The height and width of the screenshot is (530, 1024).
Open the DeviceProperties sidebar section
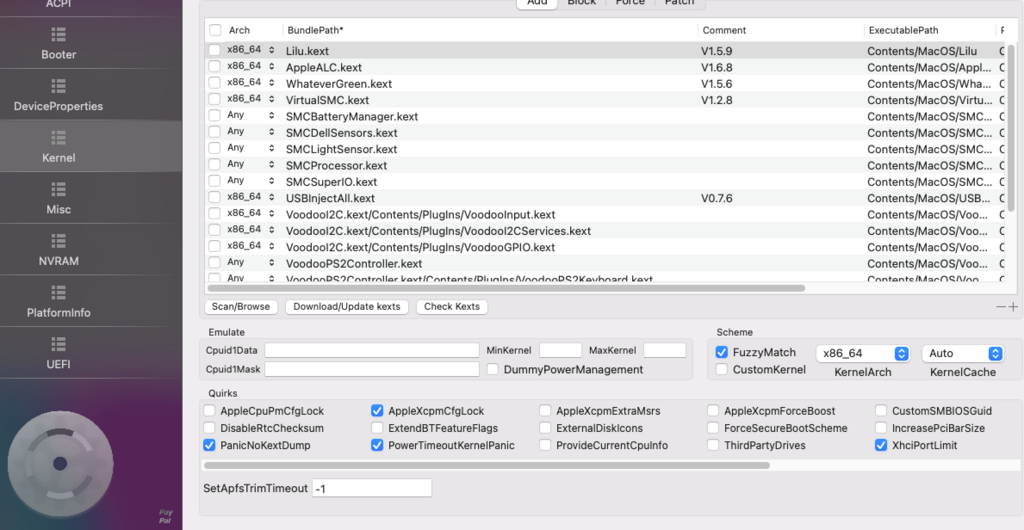58,95
